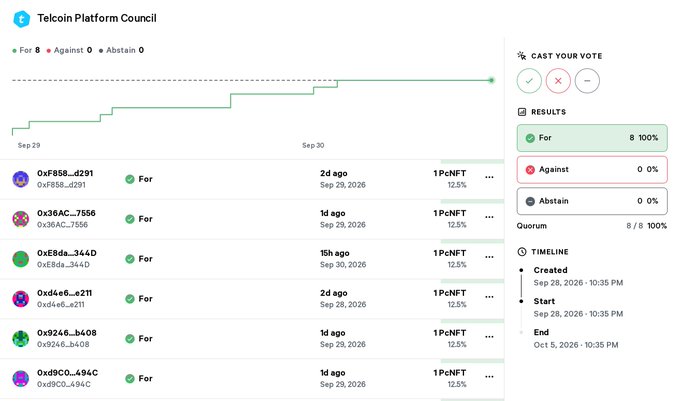
Task: Click the End timeline label
Action: coord(541,332)
